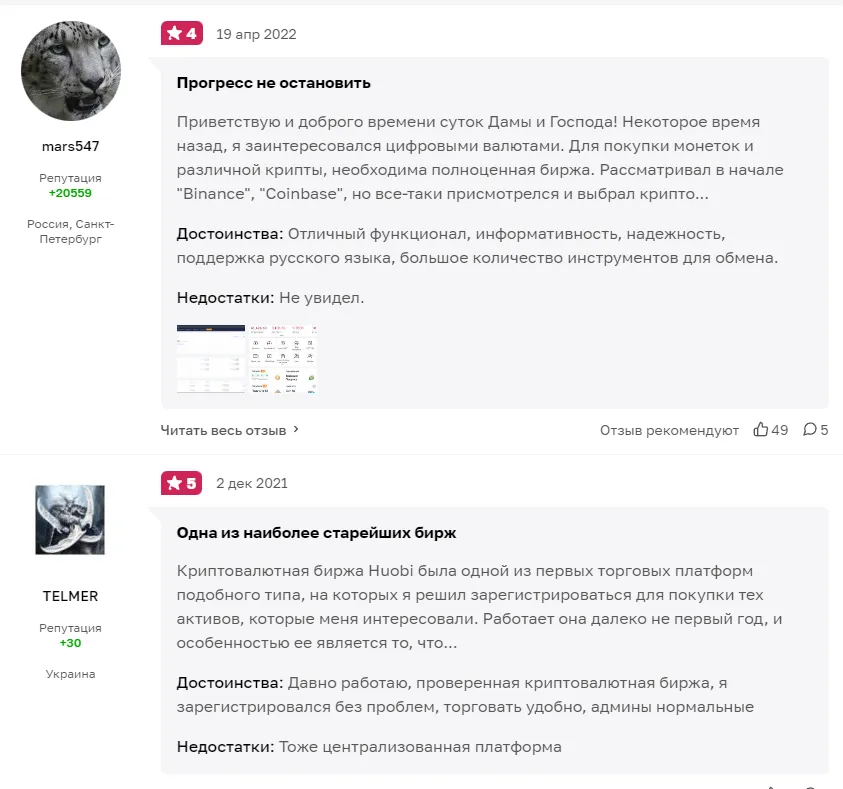Image resolution: width=843 pixels, height=789 pixels.
Task: Click the 4-star rating badge
Action: [182, 34]
